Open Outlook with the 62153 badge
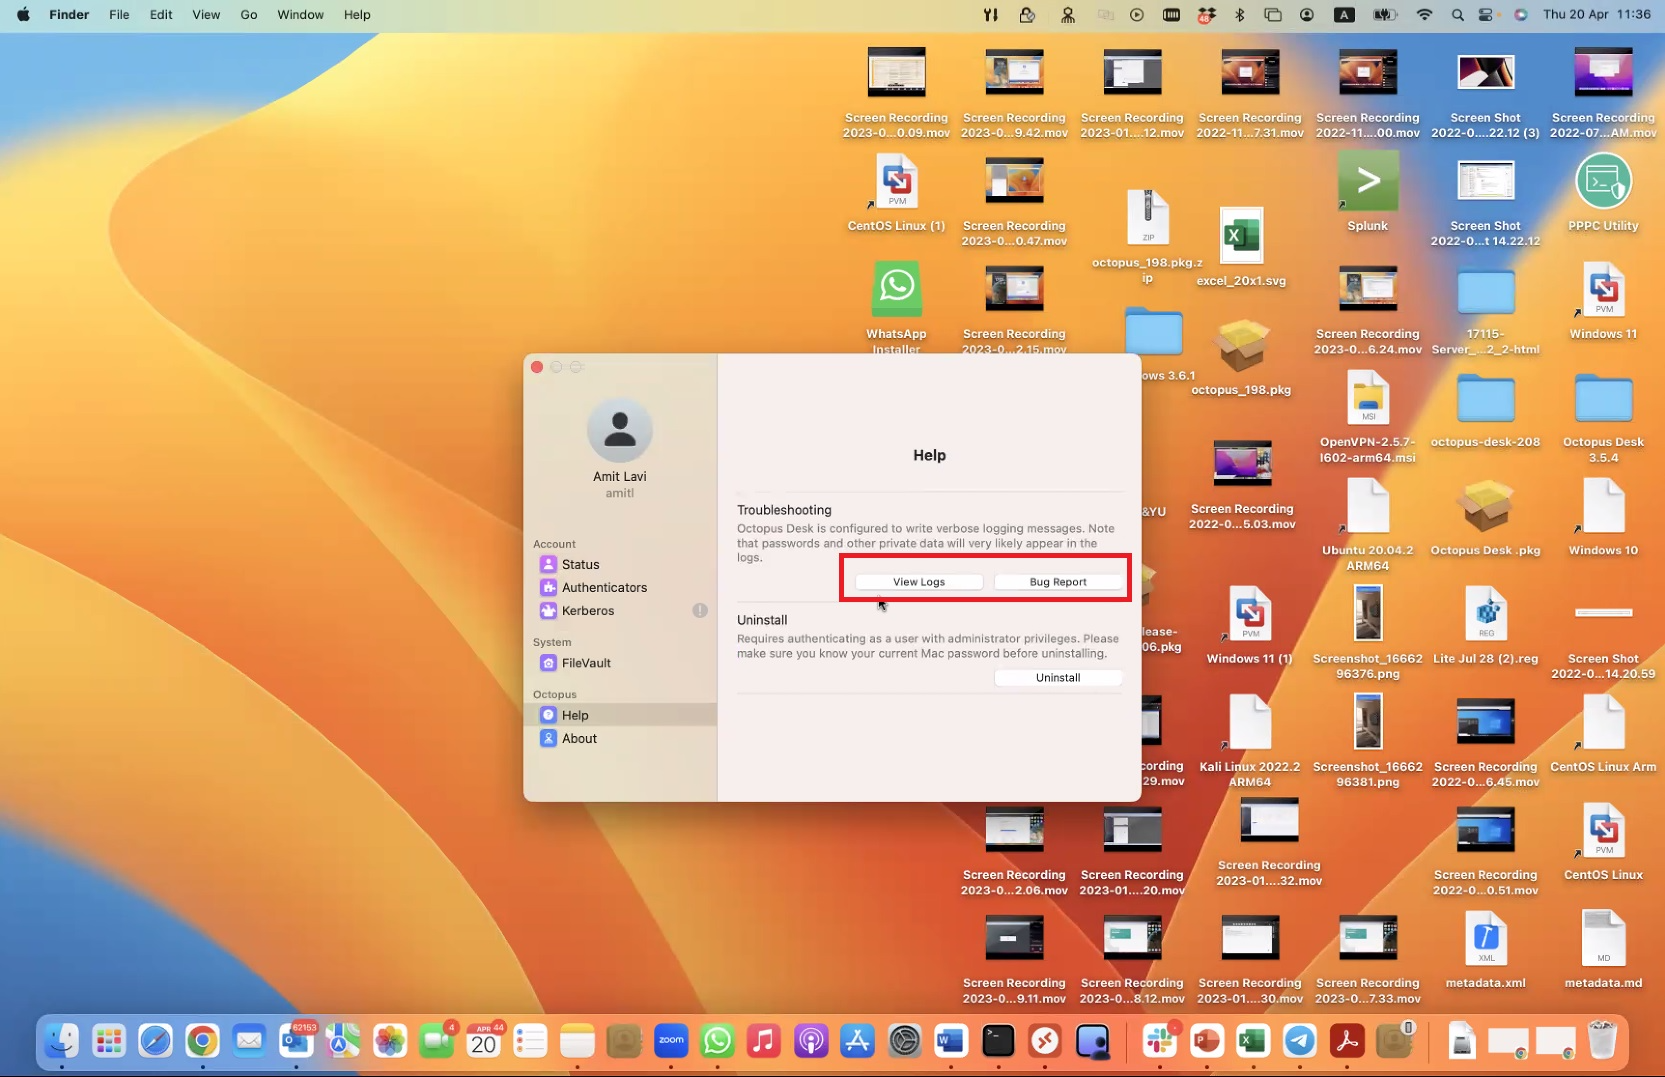This screenshot has width=1665, height=1077. [x=296, y=1041]
